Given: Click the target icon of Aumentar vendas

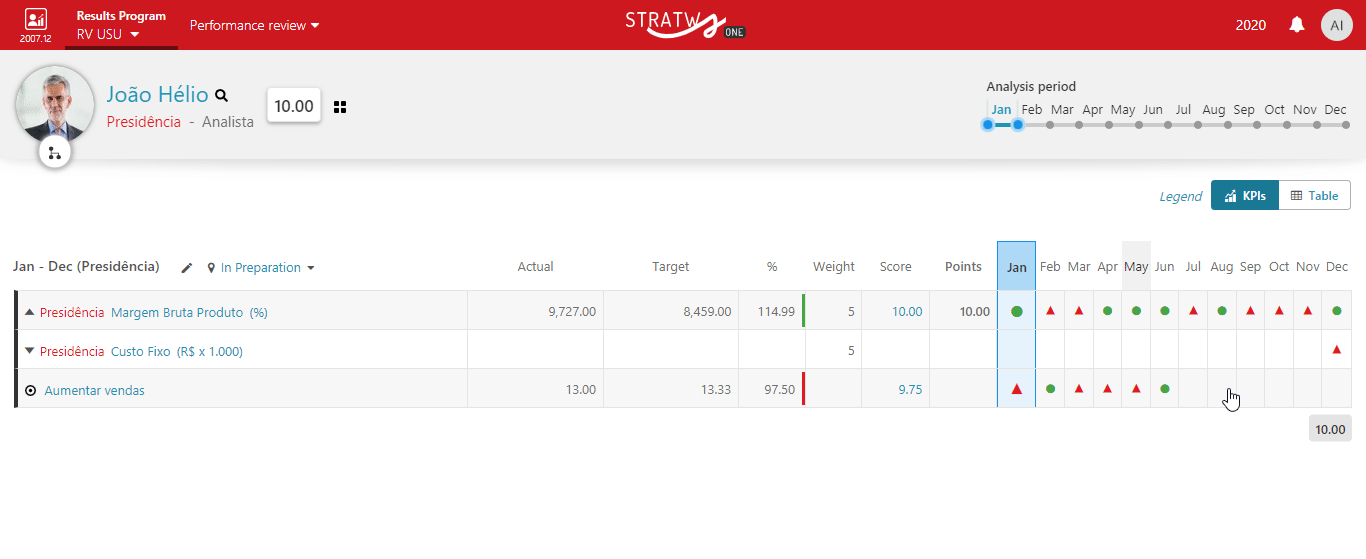Looking at the screenshot, I should pos(30,390).
